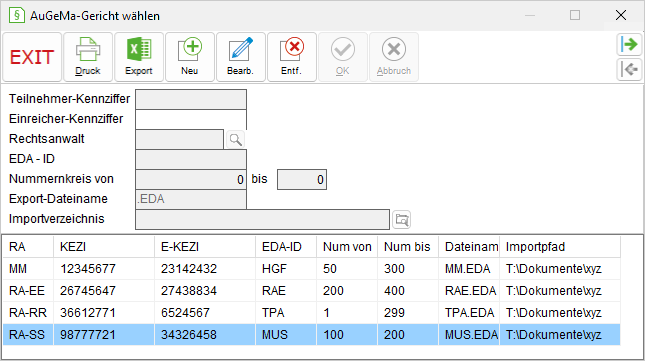Click KEZI value 26745647
Image resolution: width=645 pixels, height=361 pixels.
click(x=88, y=291)
